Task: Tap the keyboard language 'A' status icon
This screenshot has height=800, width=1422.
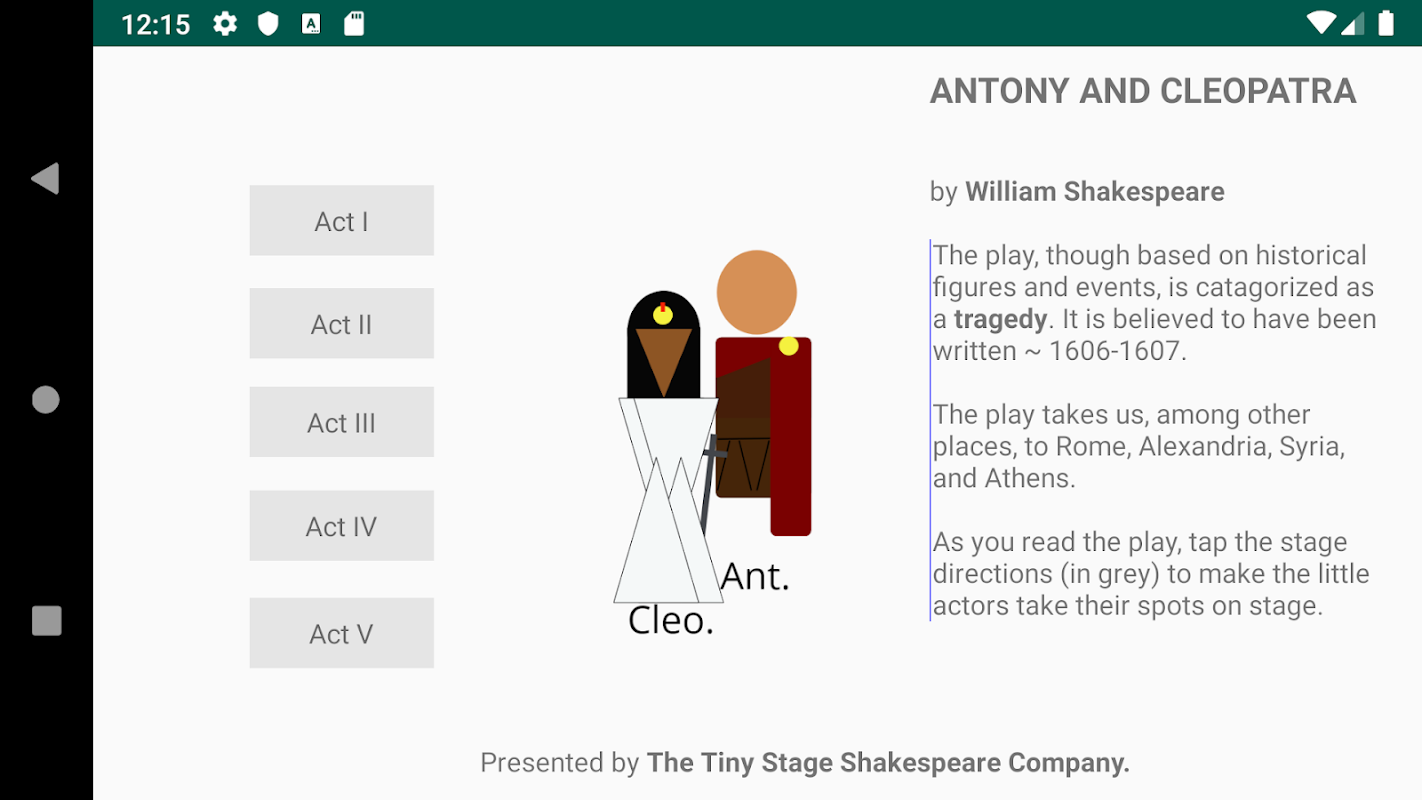Action: pos(311,24)
